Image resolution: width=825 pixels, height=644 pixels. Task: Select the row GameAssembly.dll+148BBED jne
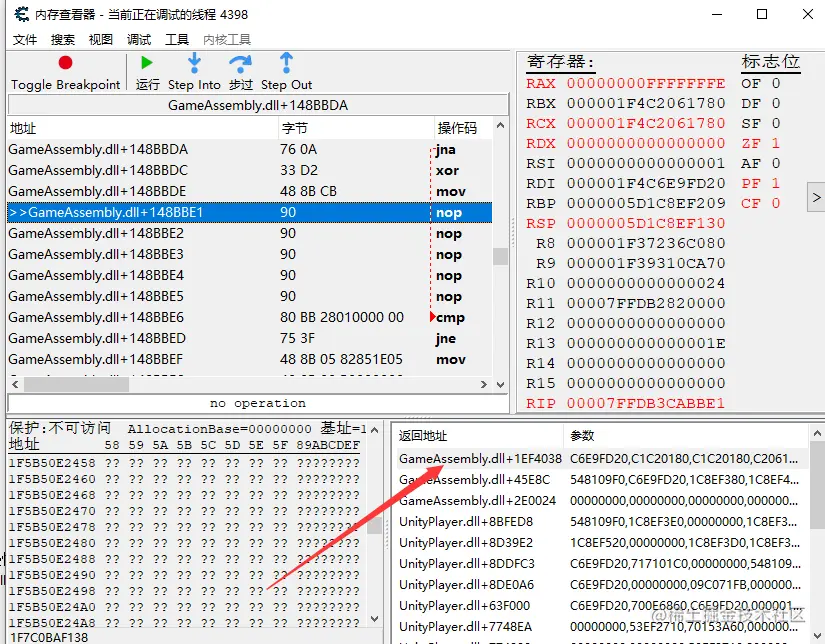(250, 339)
